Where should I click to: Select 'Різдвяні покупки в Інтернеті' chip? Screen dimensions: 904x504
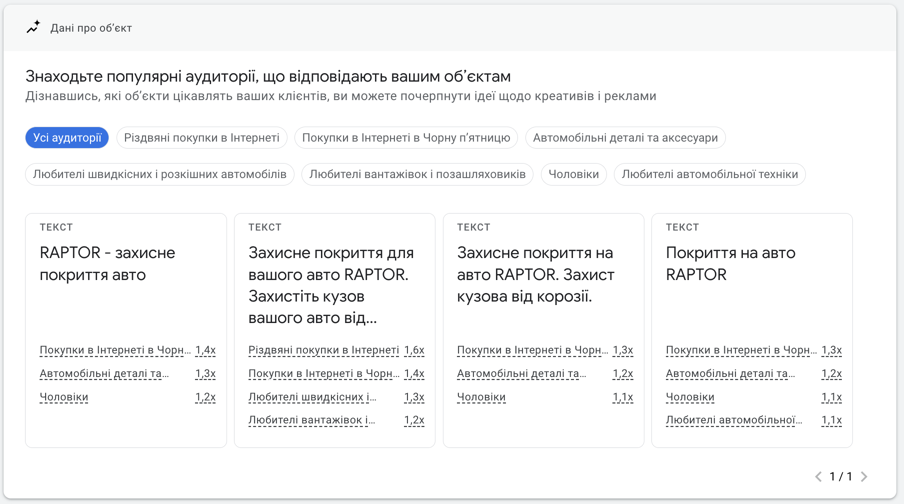(x=202, y=138)
